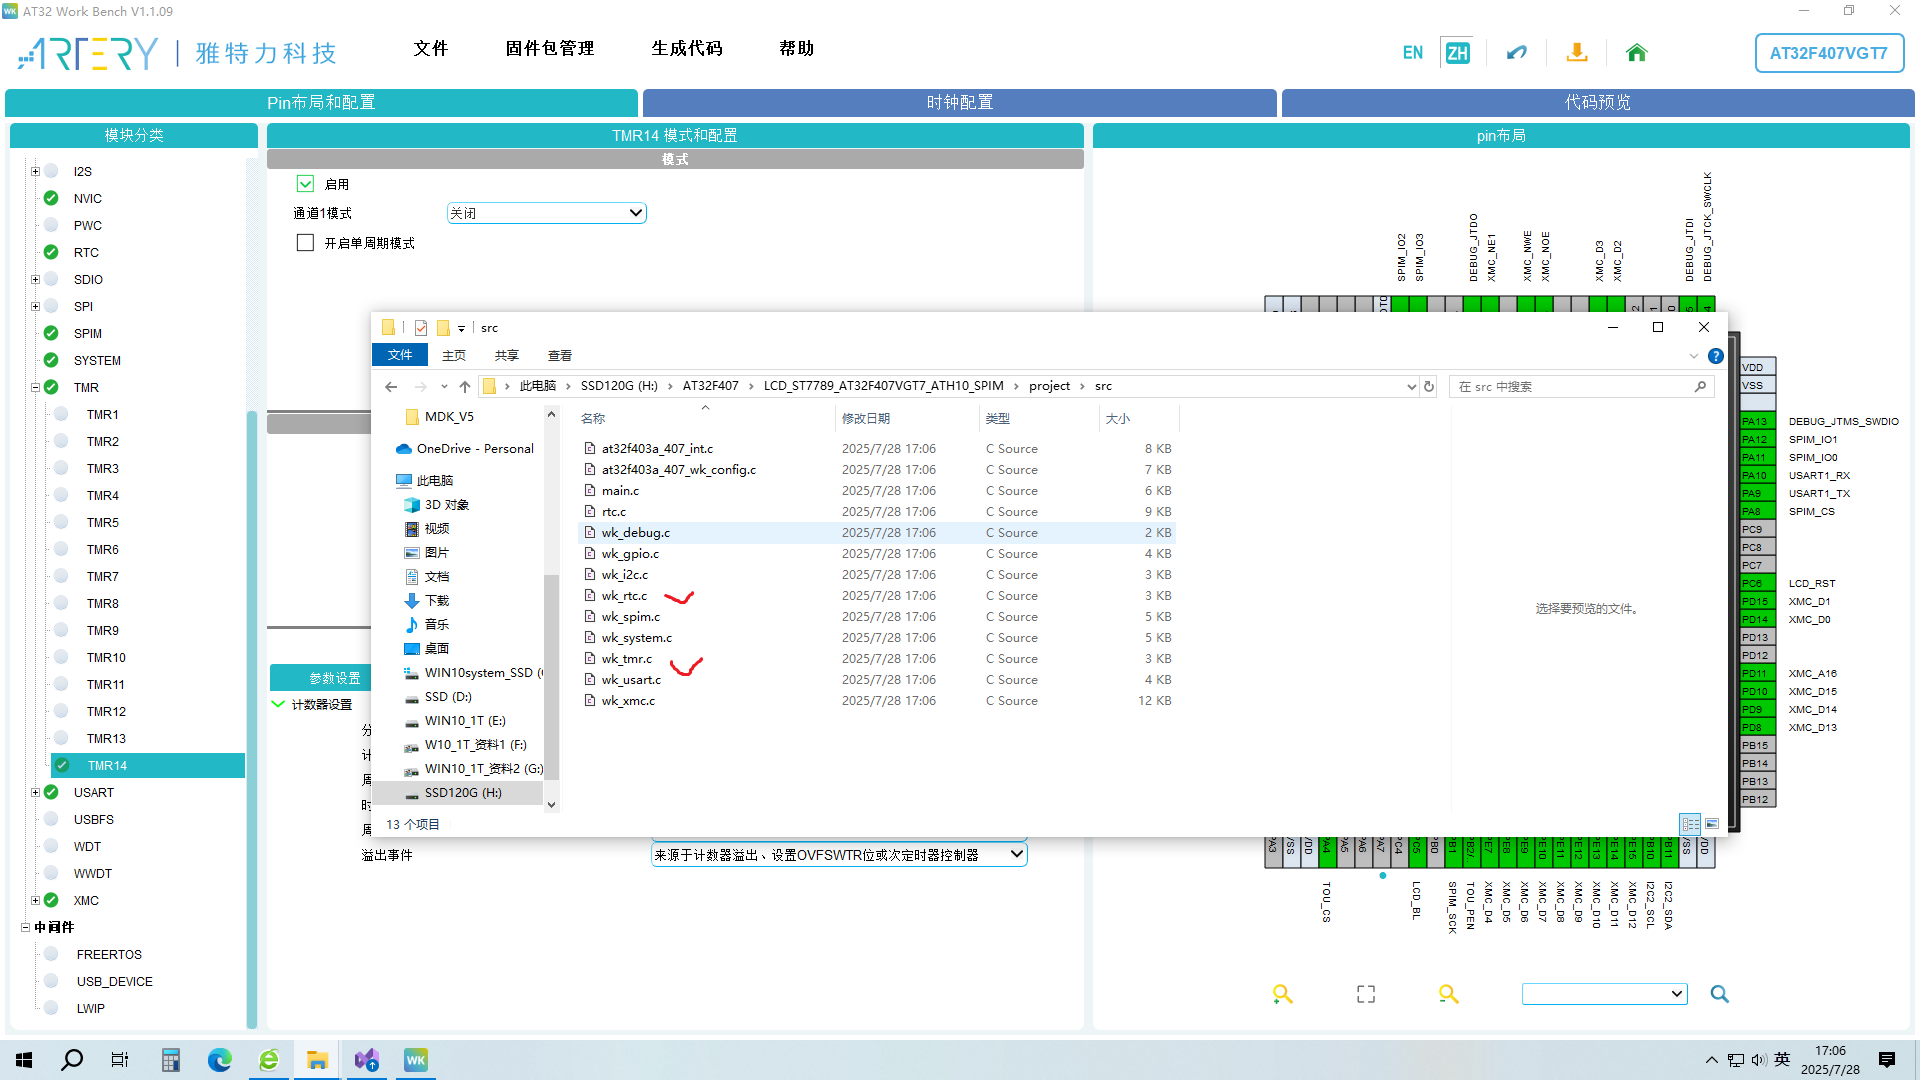Open the 文件 menu in Work Bench
Screen dimensions: 1920x1080
pyautogui.click(x=431, y=48)
